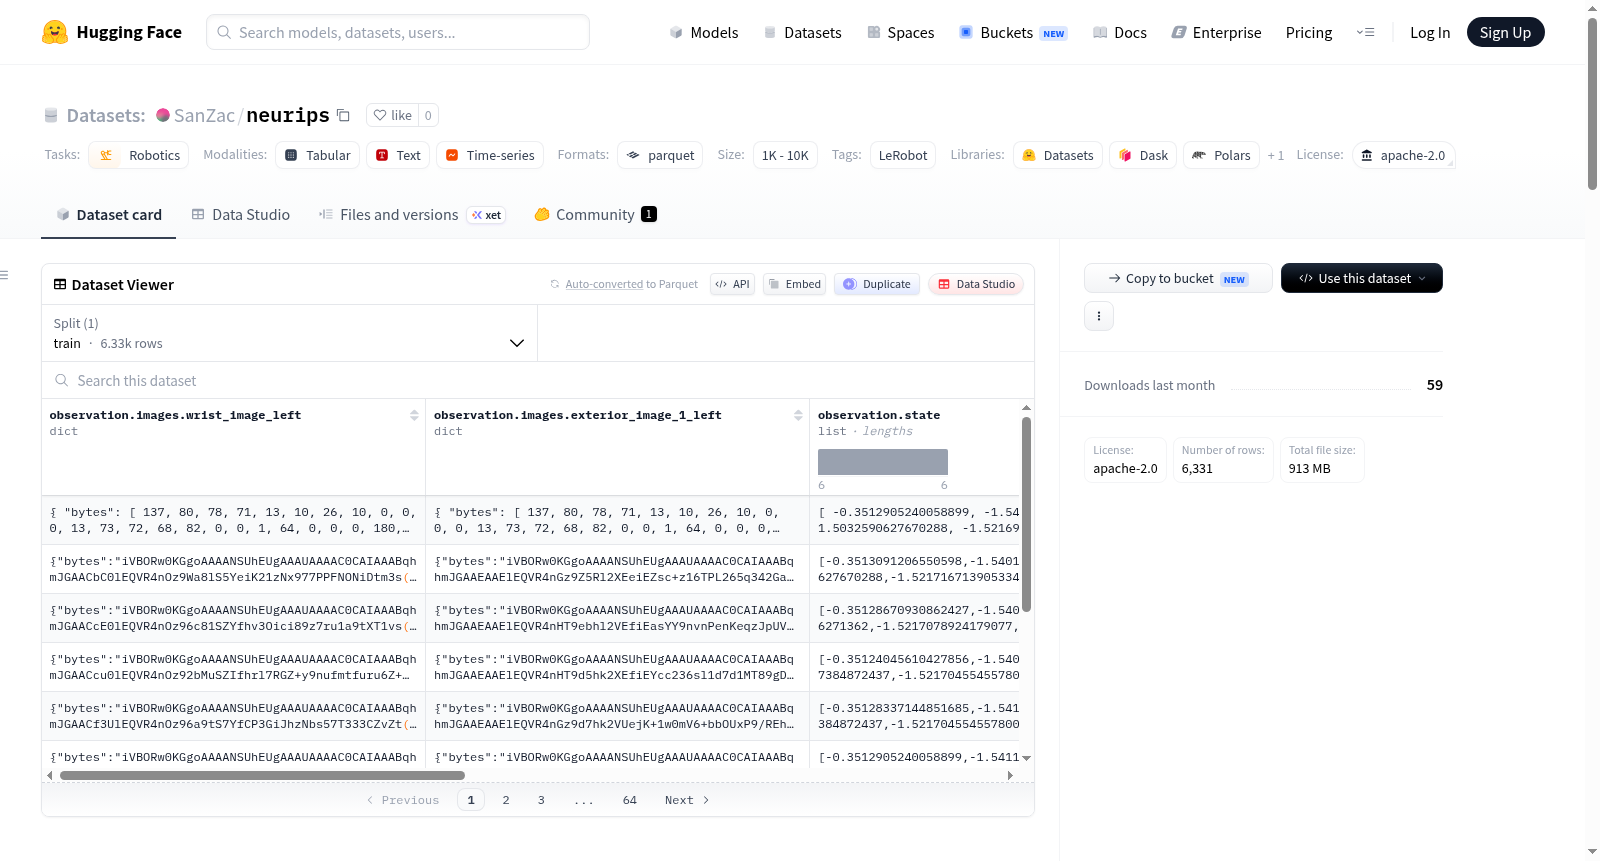This screenshot has height=861, width=1600.
Task: Click the left sidebar toggle icon
Action: pyautogui.click(x=5, y=275)
